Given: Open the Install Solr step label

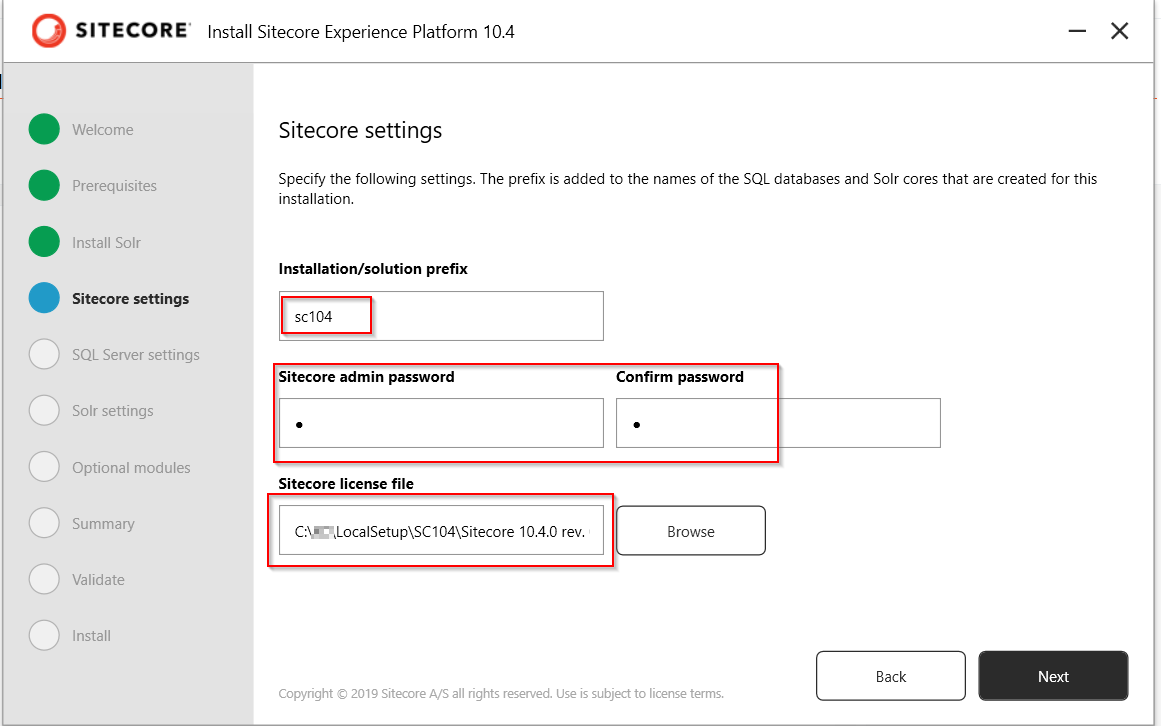Looking at the screenshot, I should [x=106, y=243].
